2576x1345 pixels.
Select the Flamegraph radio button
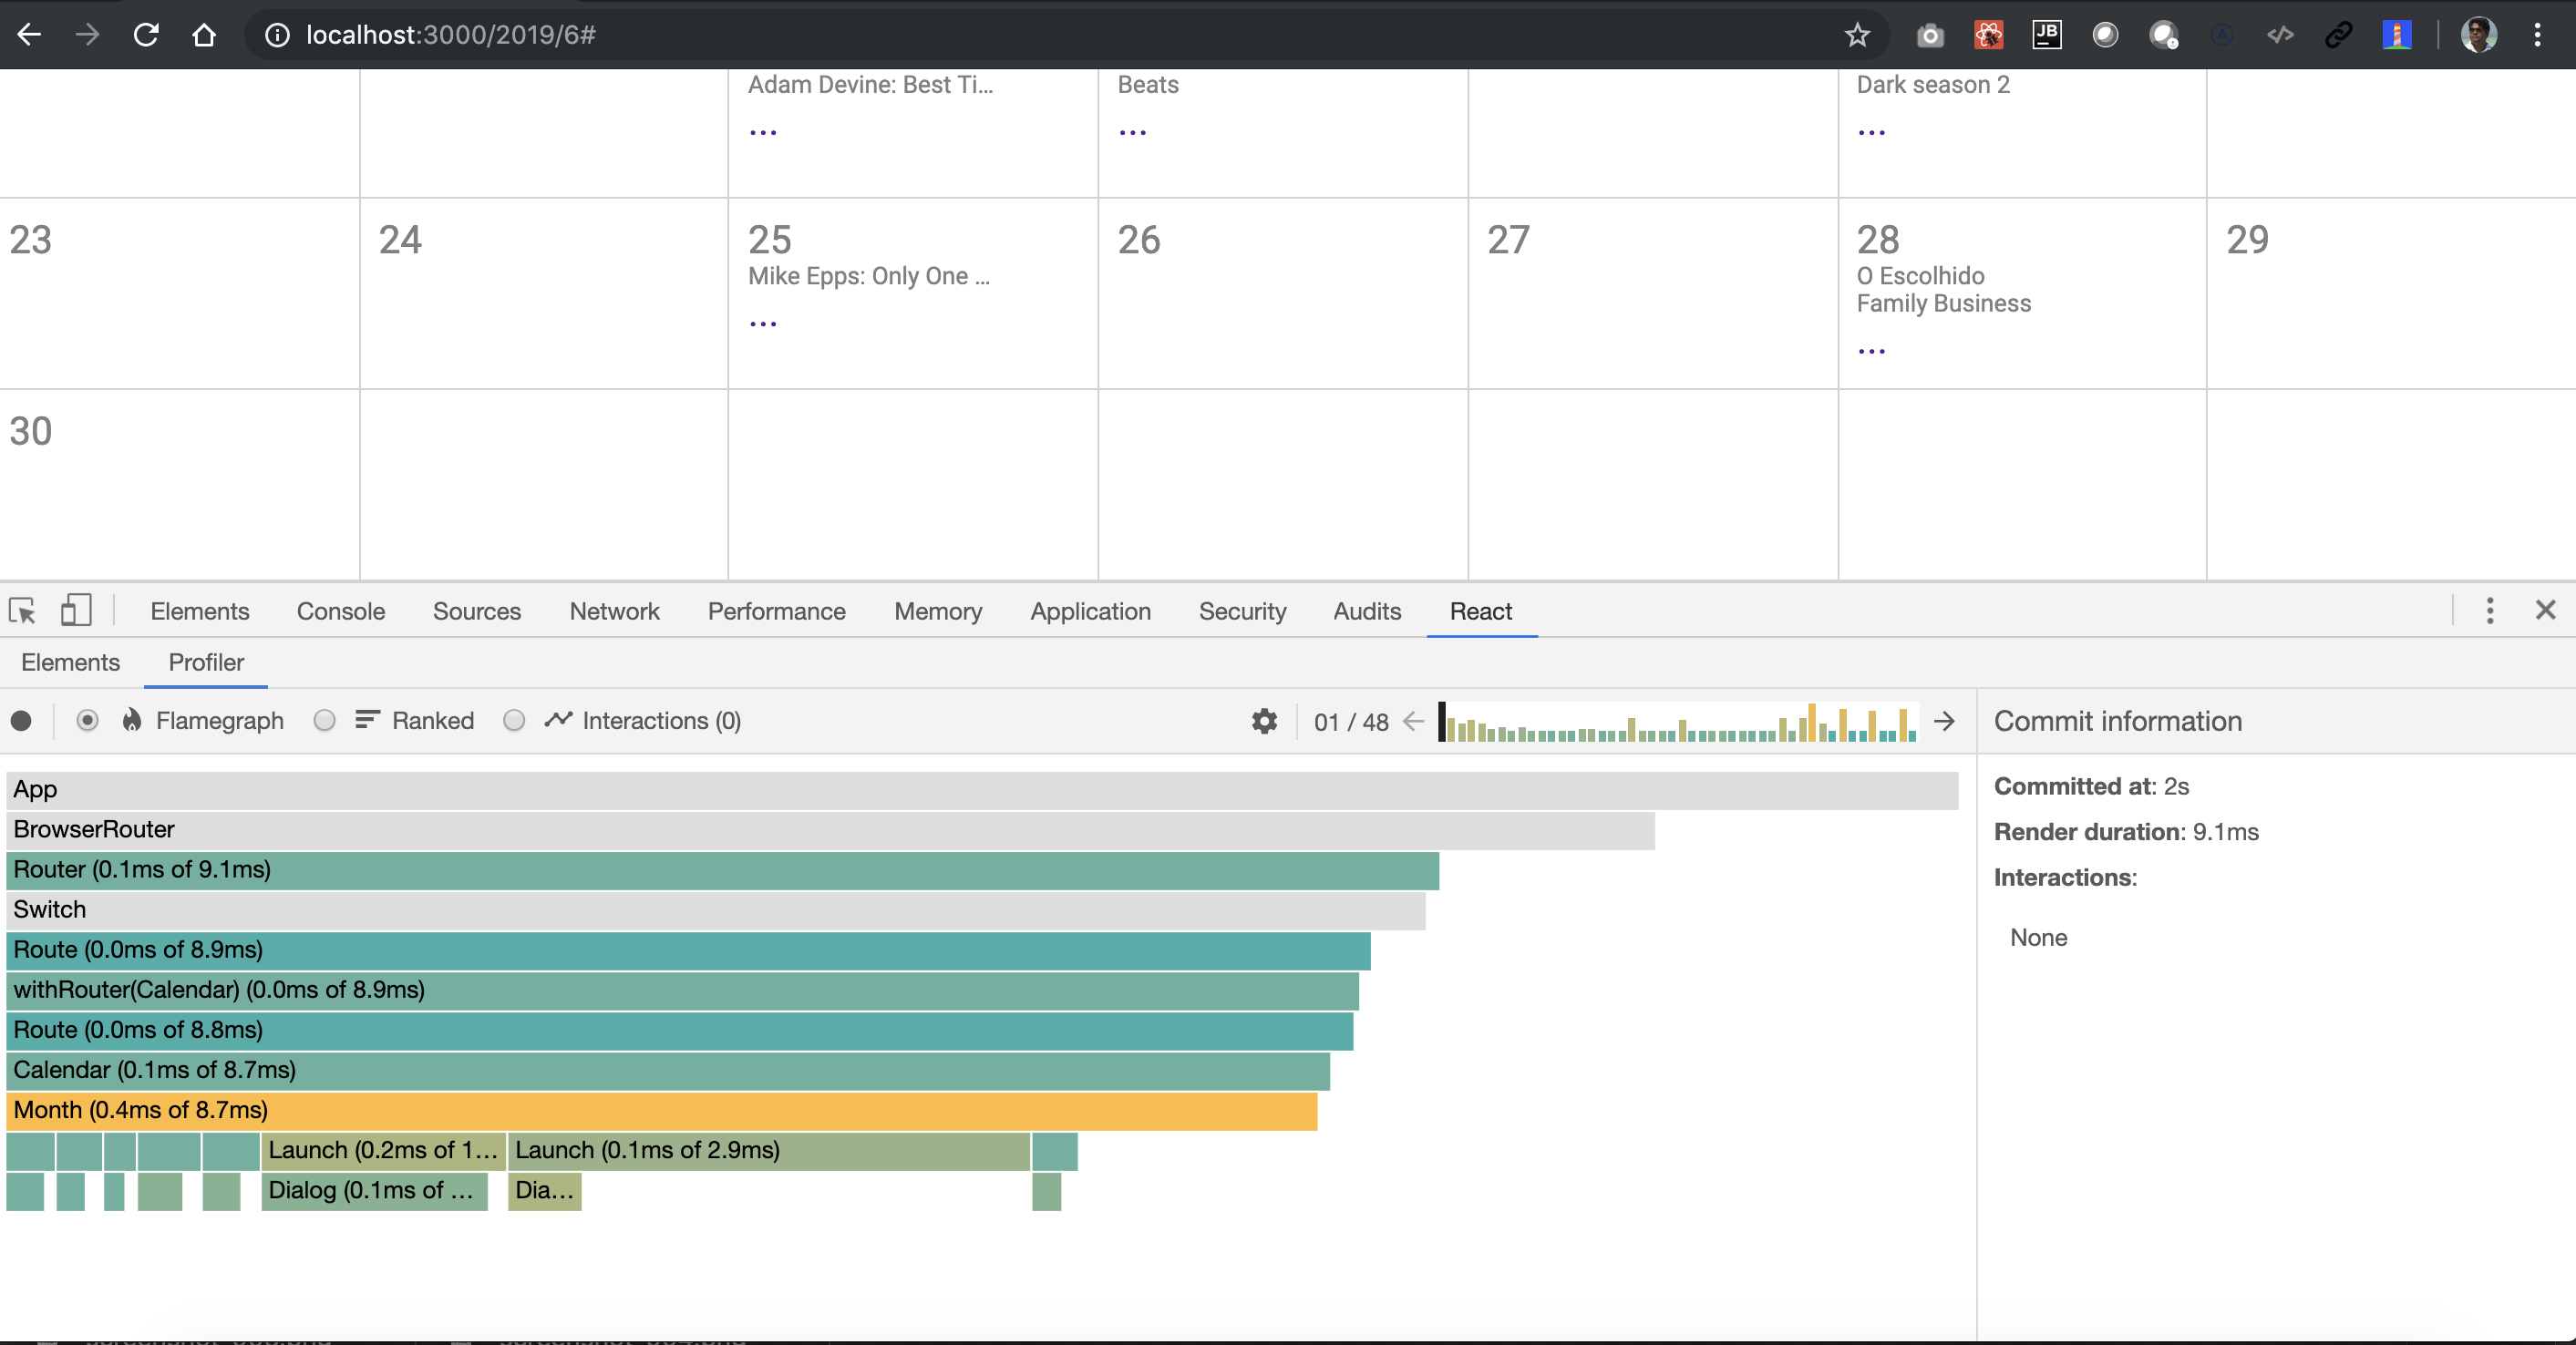click(87, 721)
